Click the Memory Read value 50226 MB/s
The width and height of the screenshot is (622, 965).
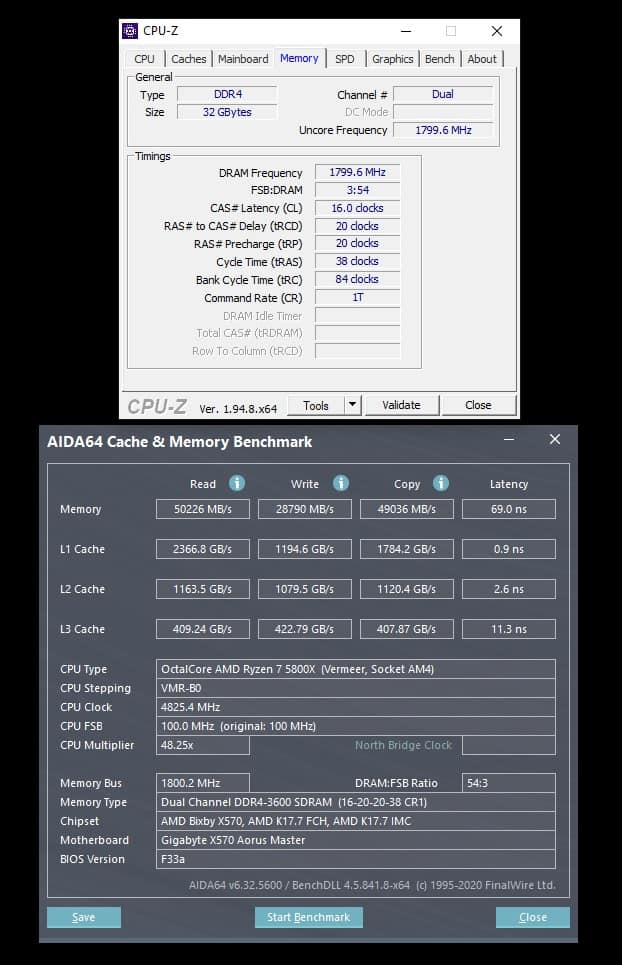coord(203,509)
